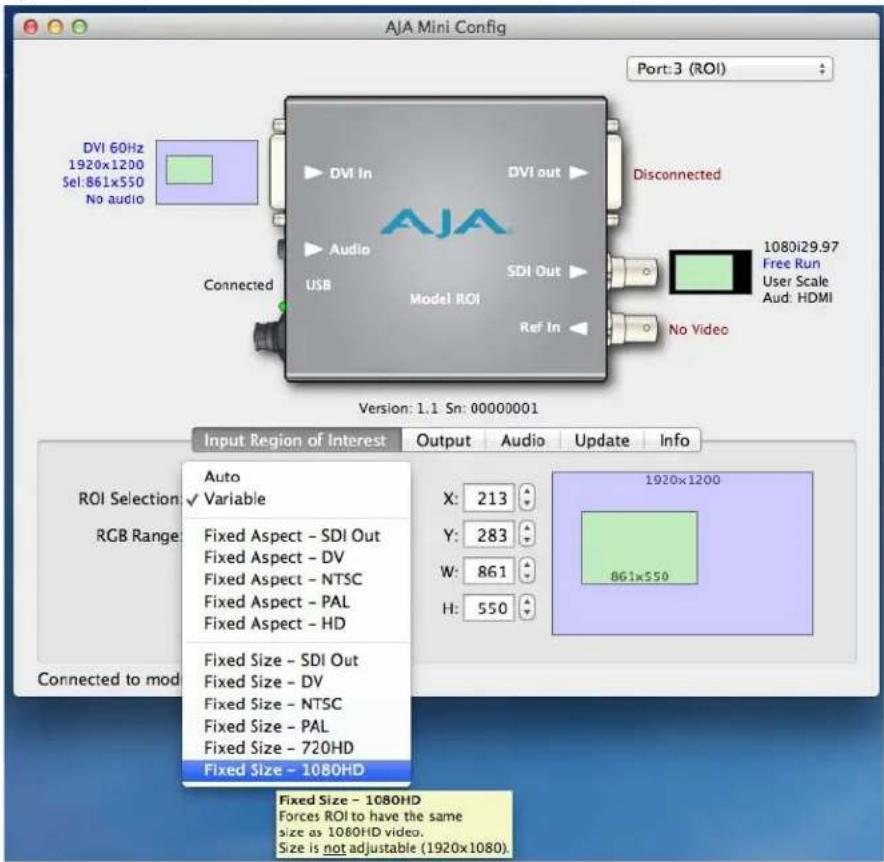Zoom the AJA Mini Config window

coord(79,26)
